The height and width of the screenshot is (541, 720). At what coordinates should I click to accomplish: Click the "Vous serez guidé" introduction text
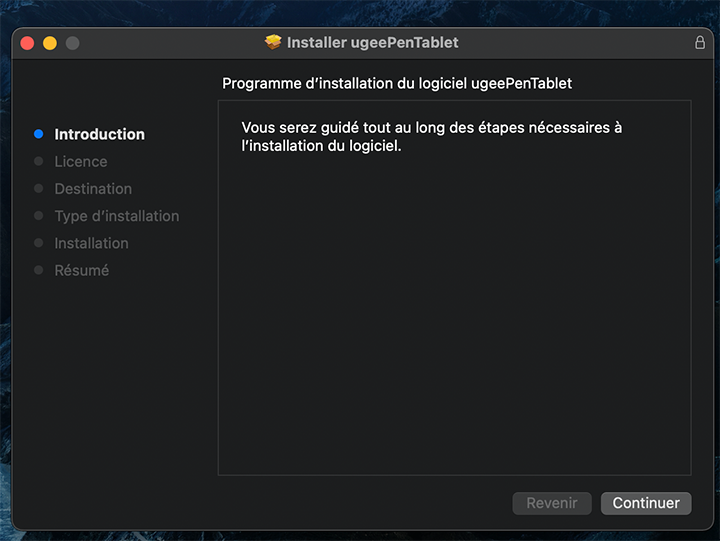point(432,137)
